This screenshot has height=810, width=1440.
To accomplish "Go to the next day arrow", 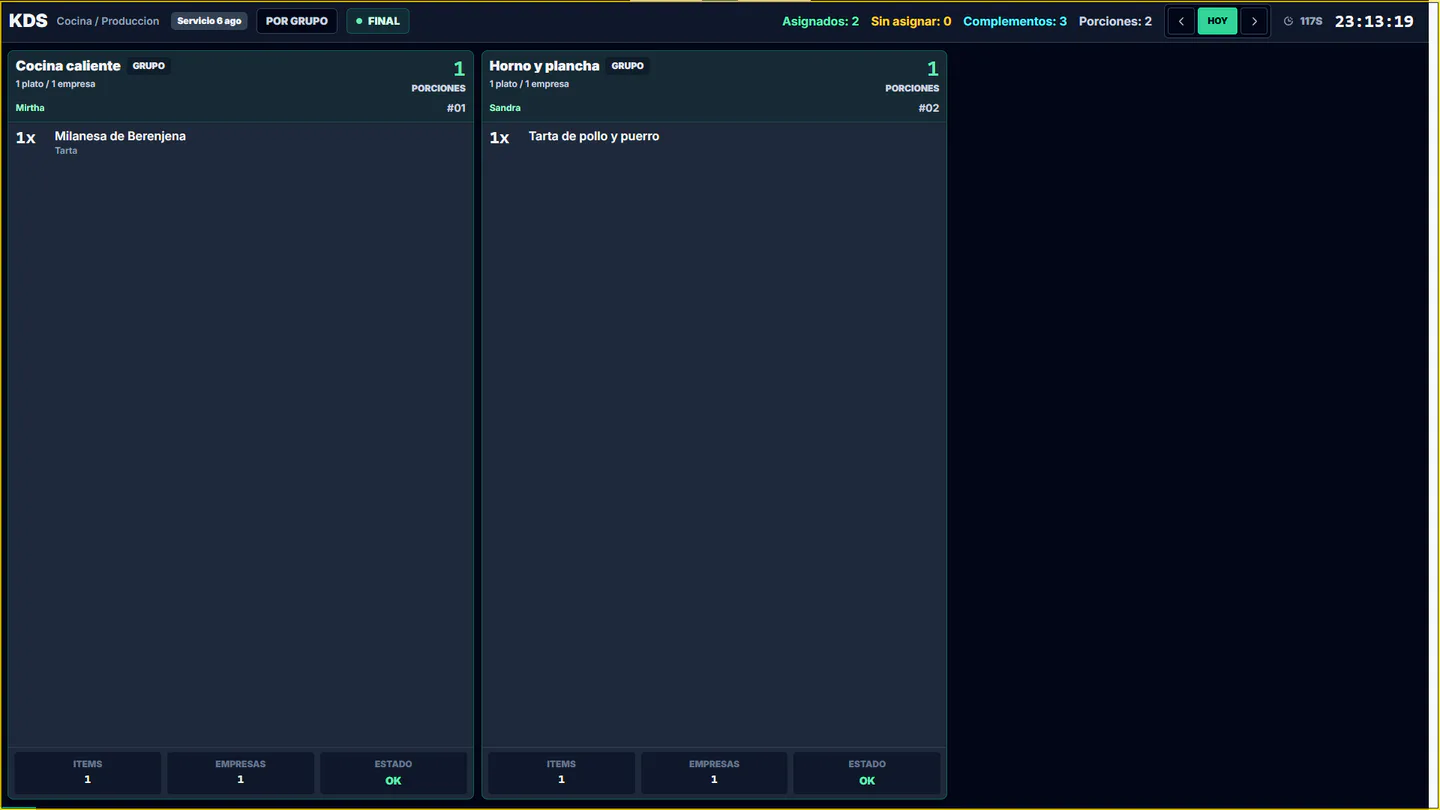I will click(x=1254, y=21).
